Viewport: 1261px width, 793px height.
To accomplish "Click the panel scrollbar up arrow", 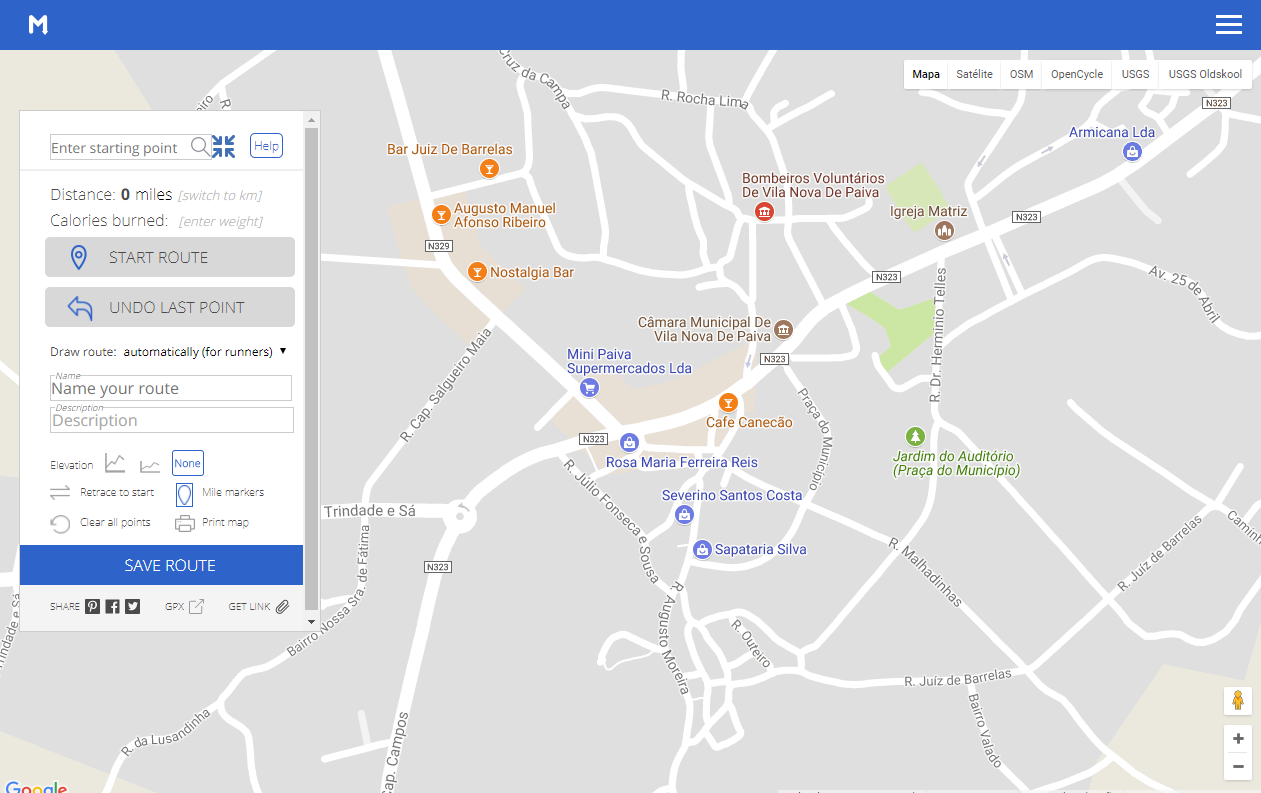I will 311,120.
